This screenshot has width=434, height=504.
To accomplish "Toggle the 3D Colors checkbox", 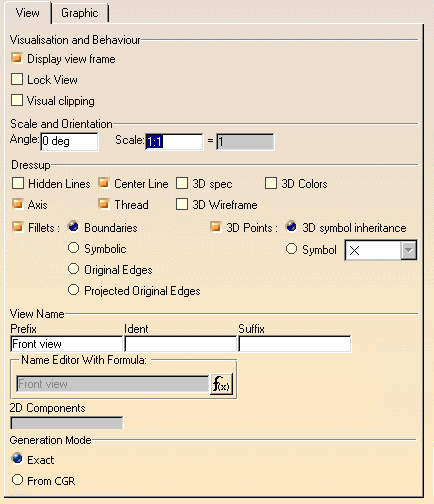I will click(271, 183).
